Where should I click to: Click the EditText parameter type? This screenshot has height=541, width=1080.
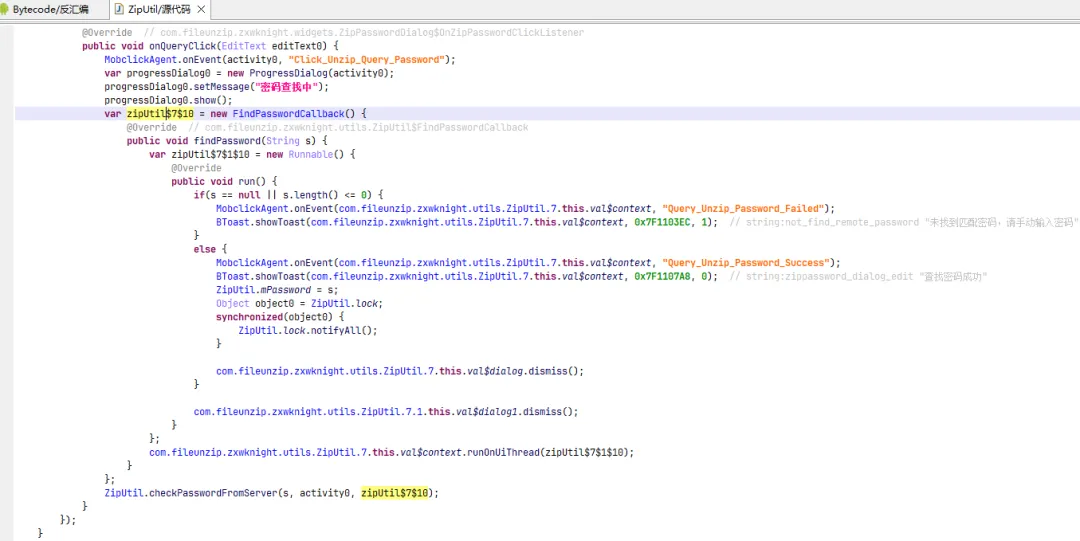coord(244,46)
